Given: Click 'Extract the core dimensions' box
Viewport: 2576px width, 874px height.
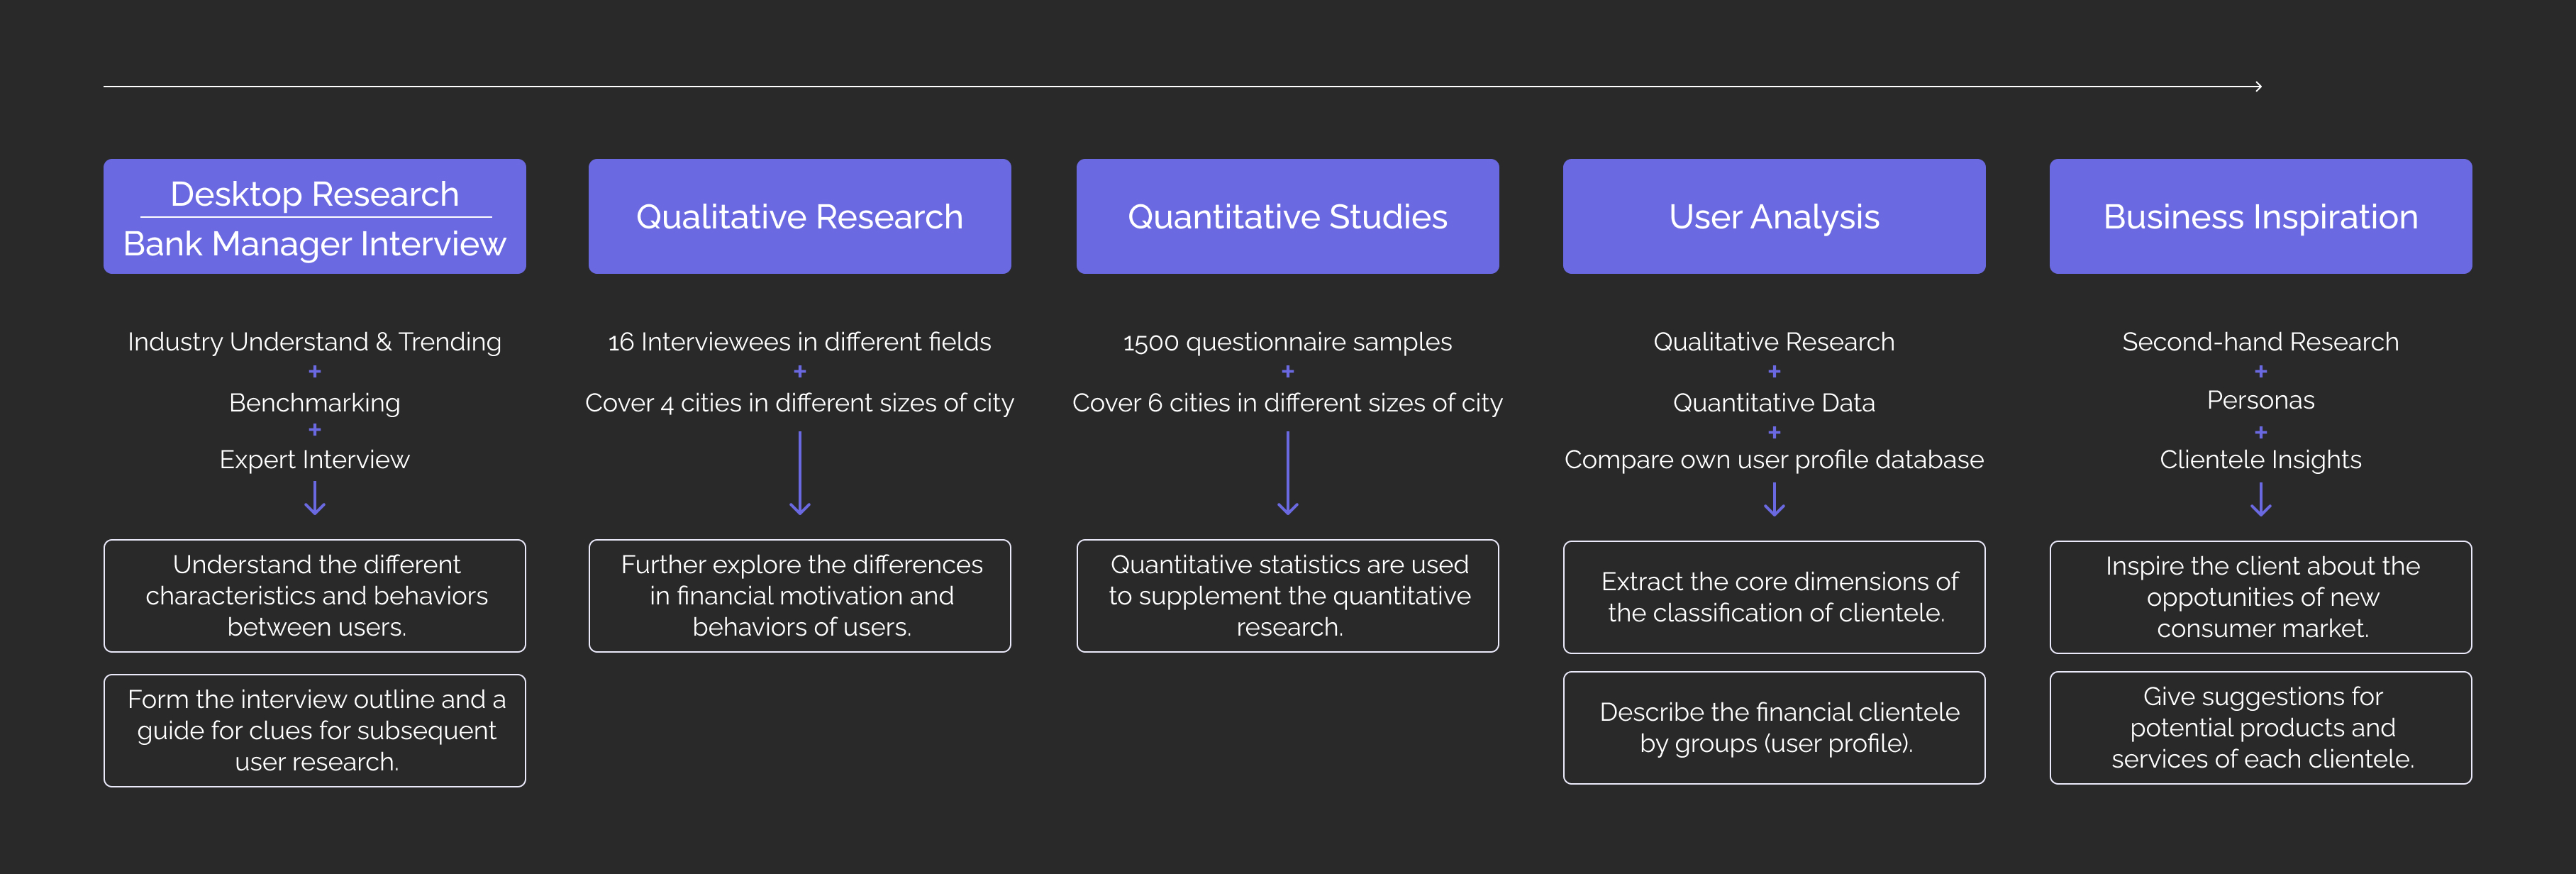Looking at the screenshot, I should [1774, 597].
